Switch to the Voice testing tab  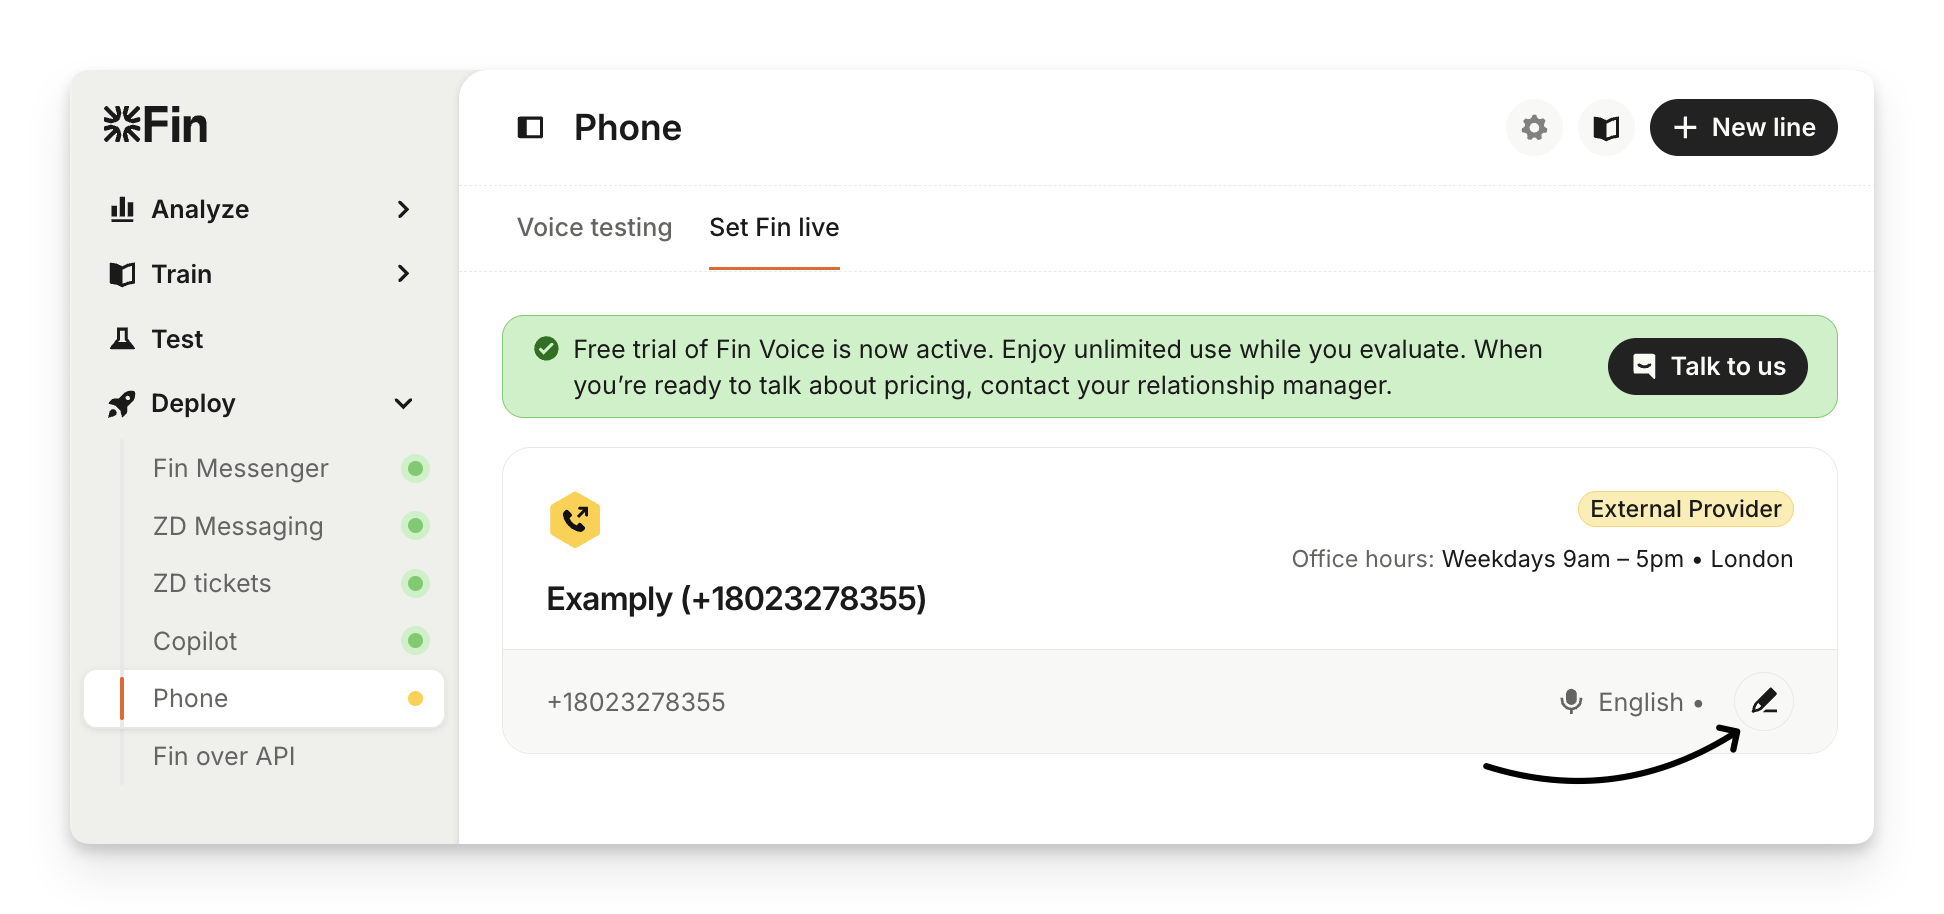coord(594,228)
